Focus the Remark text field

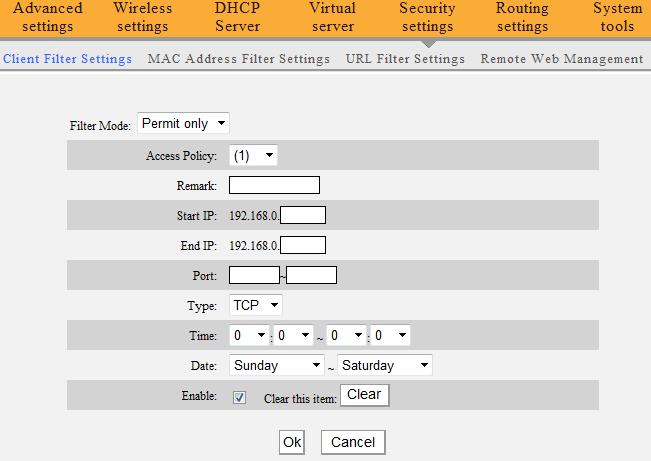point(274,185)
